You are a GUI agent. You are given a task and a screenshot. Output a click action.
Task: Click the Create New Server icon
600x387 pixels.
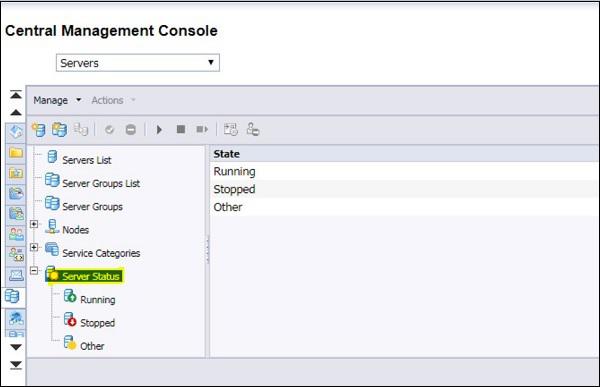click(38, 129)
